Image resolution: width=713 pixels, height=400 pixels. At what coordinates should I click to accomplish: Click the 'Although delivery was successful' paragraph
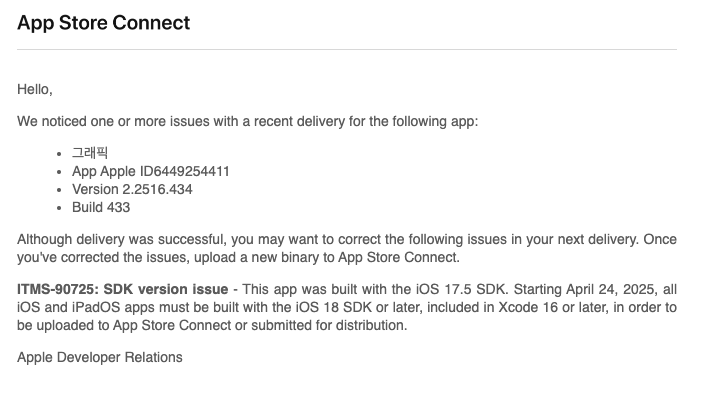346,248
